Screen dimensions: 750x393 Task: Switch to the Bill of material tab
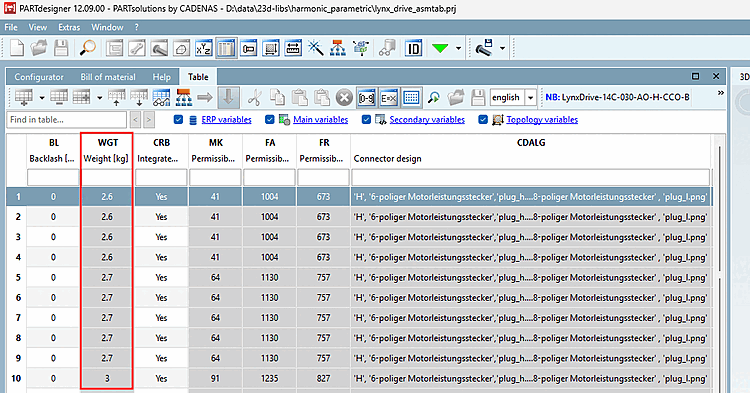pyautogui.click(x=108, y=77)
